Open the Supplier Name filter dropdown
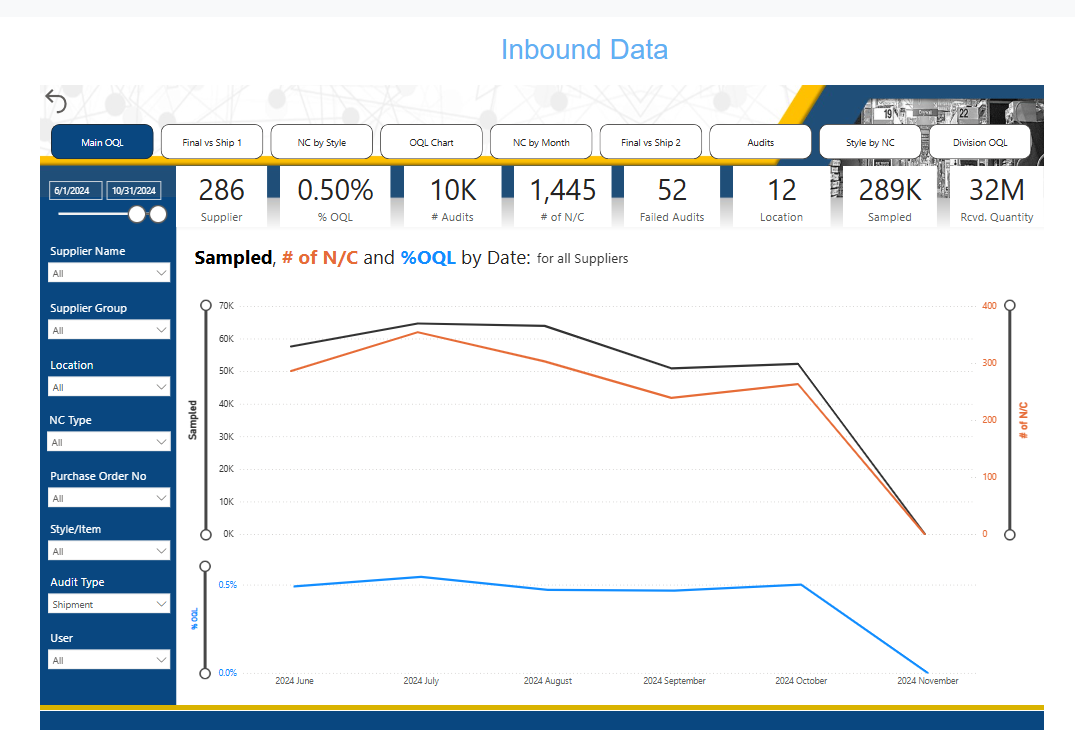The width and height of the screenshot is (1075, 744). (x=108, y=272)
